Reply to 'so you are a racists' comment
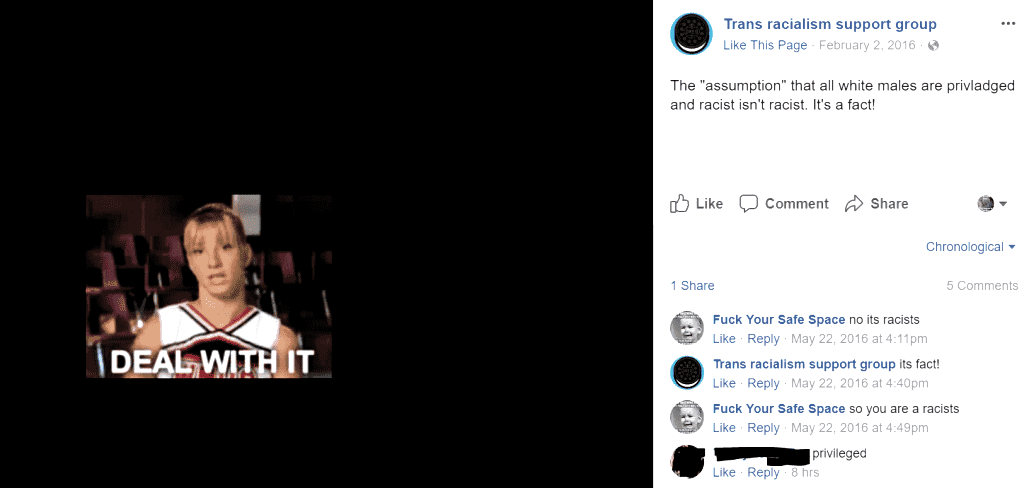 pos(763,427)
